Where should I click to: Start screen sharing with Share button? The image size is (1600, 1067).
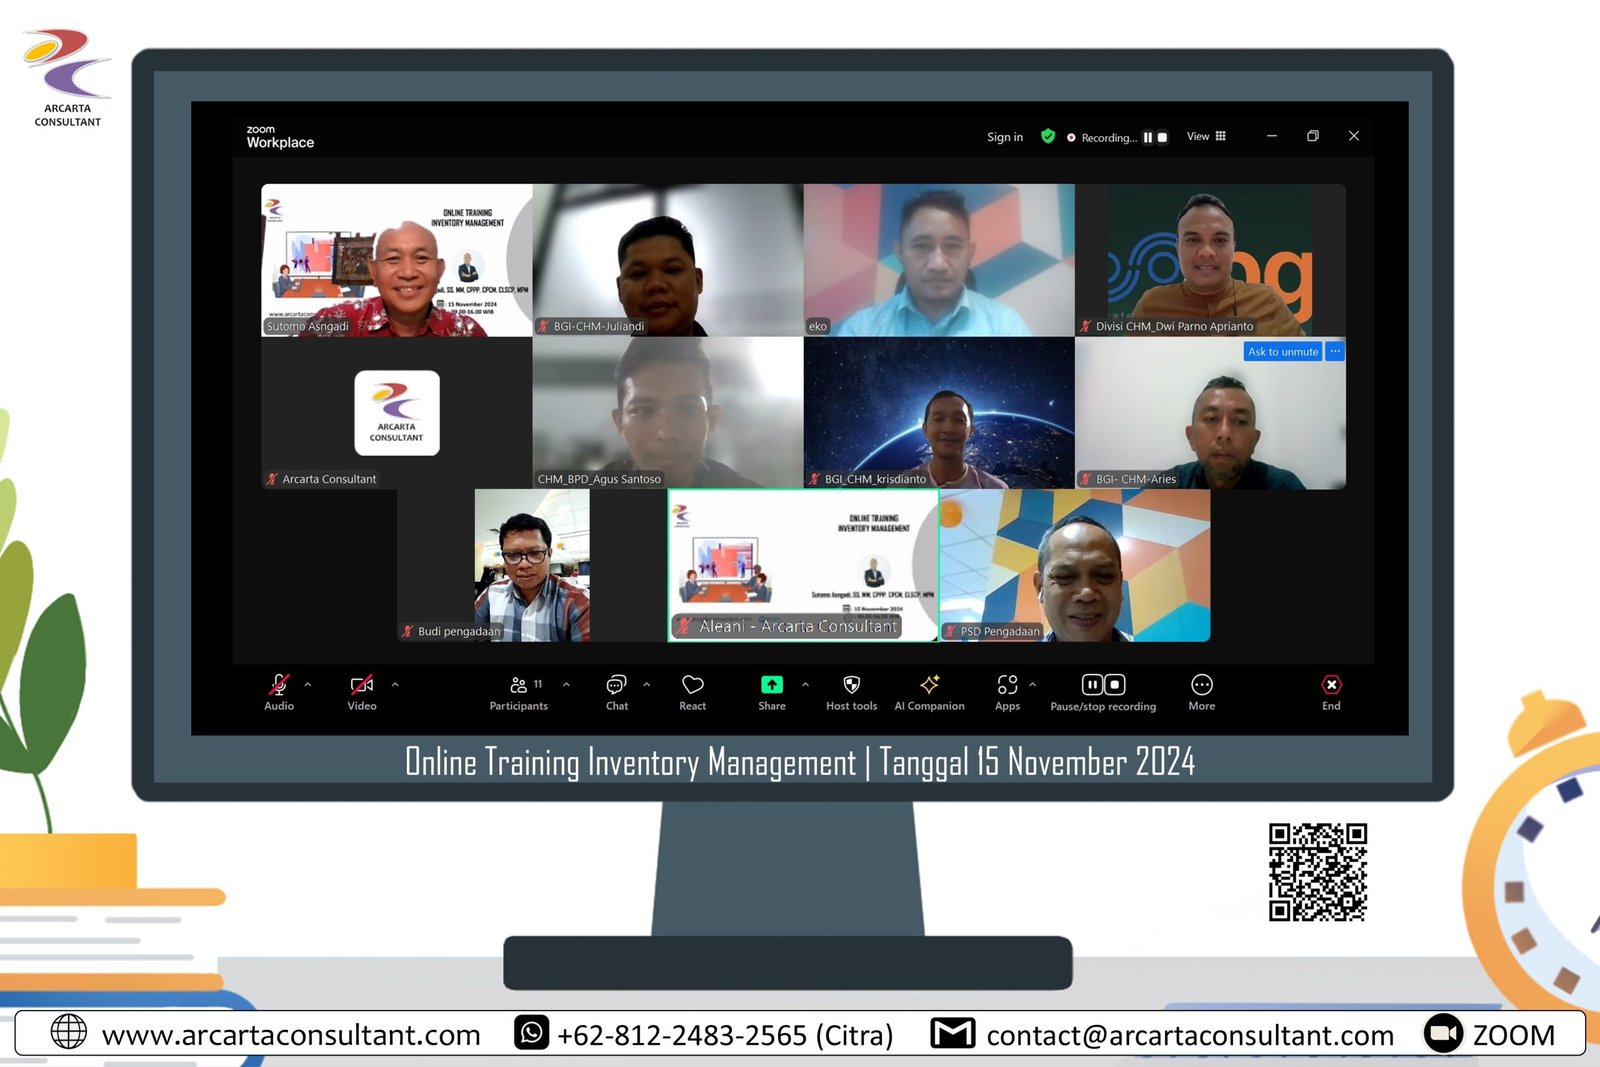tap(771, 692)
